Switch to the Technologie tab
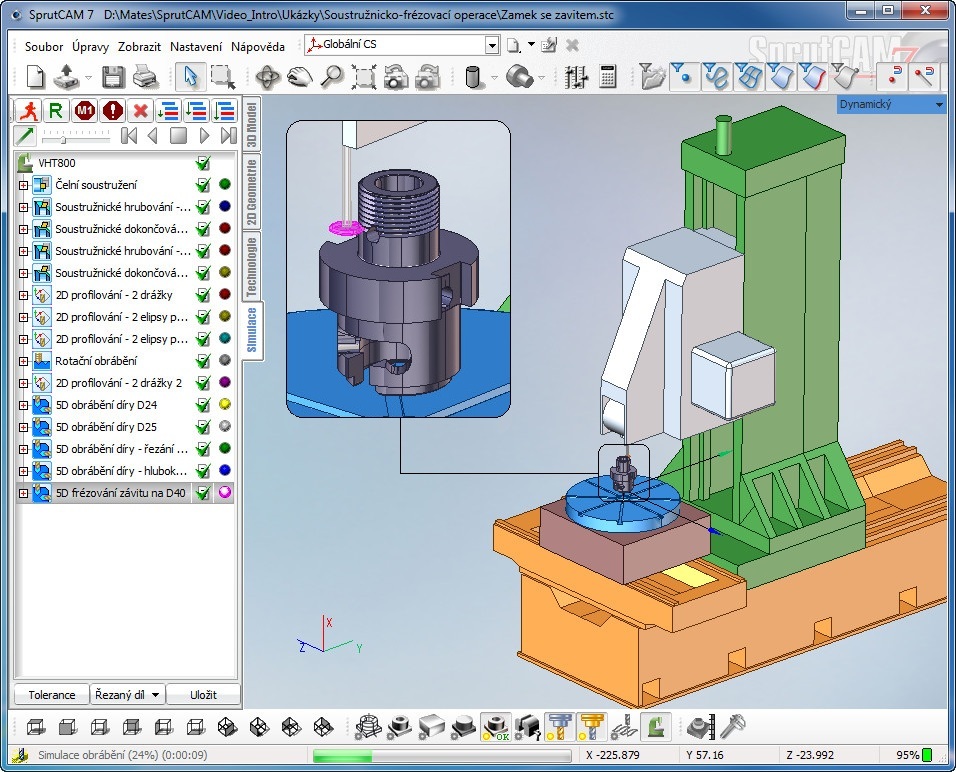 click(252, 265)
